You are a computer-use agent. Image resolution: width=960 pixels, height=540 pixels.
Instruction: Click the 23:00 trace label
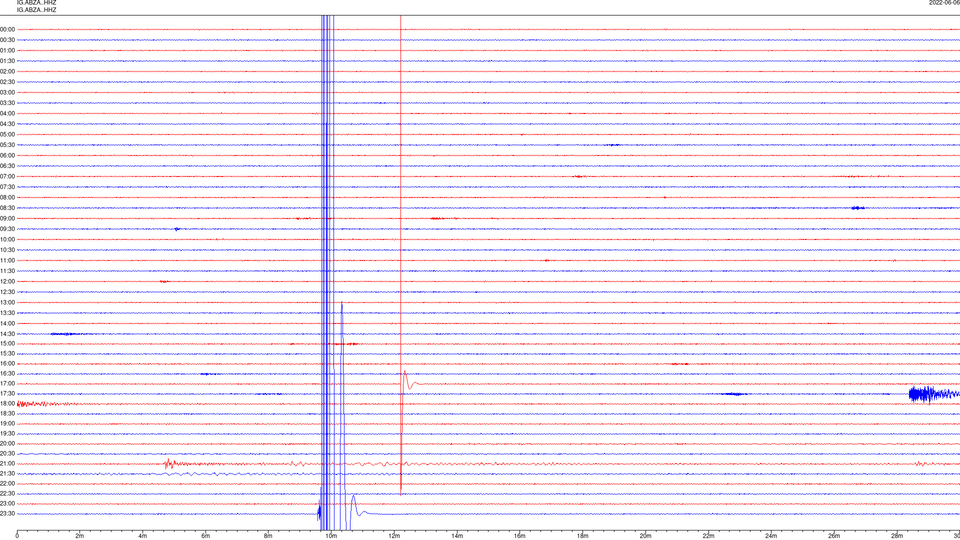pyautogui.click(x=7, y=504)
